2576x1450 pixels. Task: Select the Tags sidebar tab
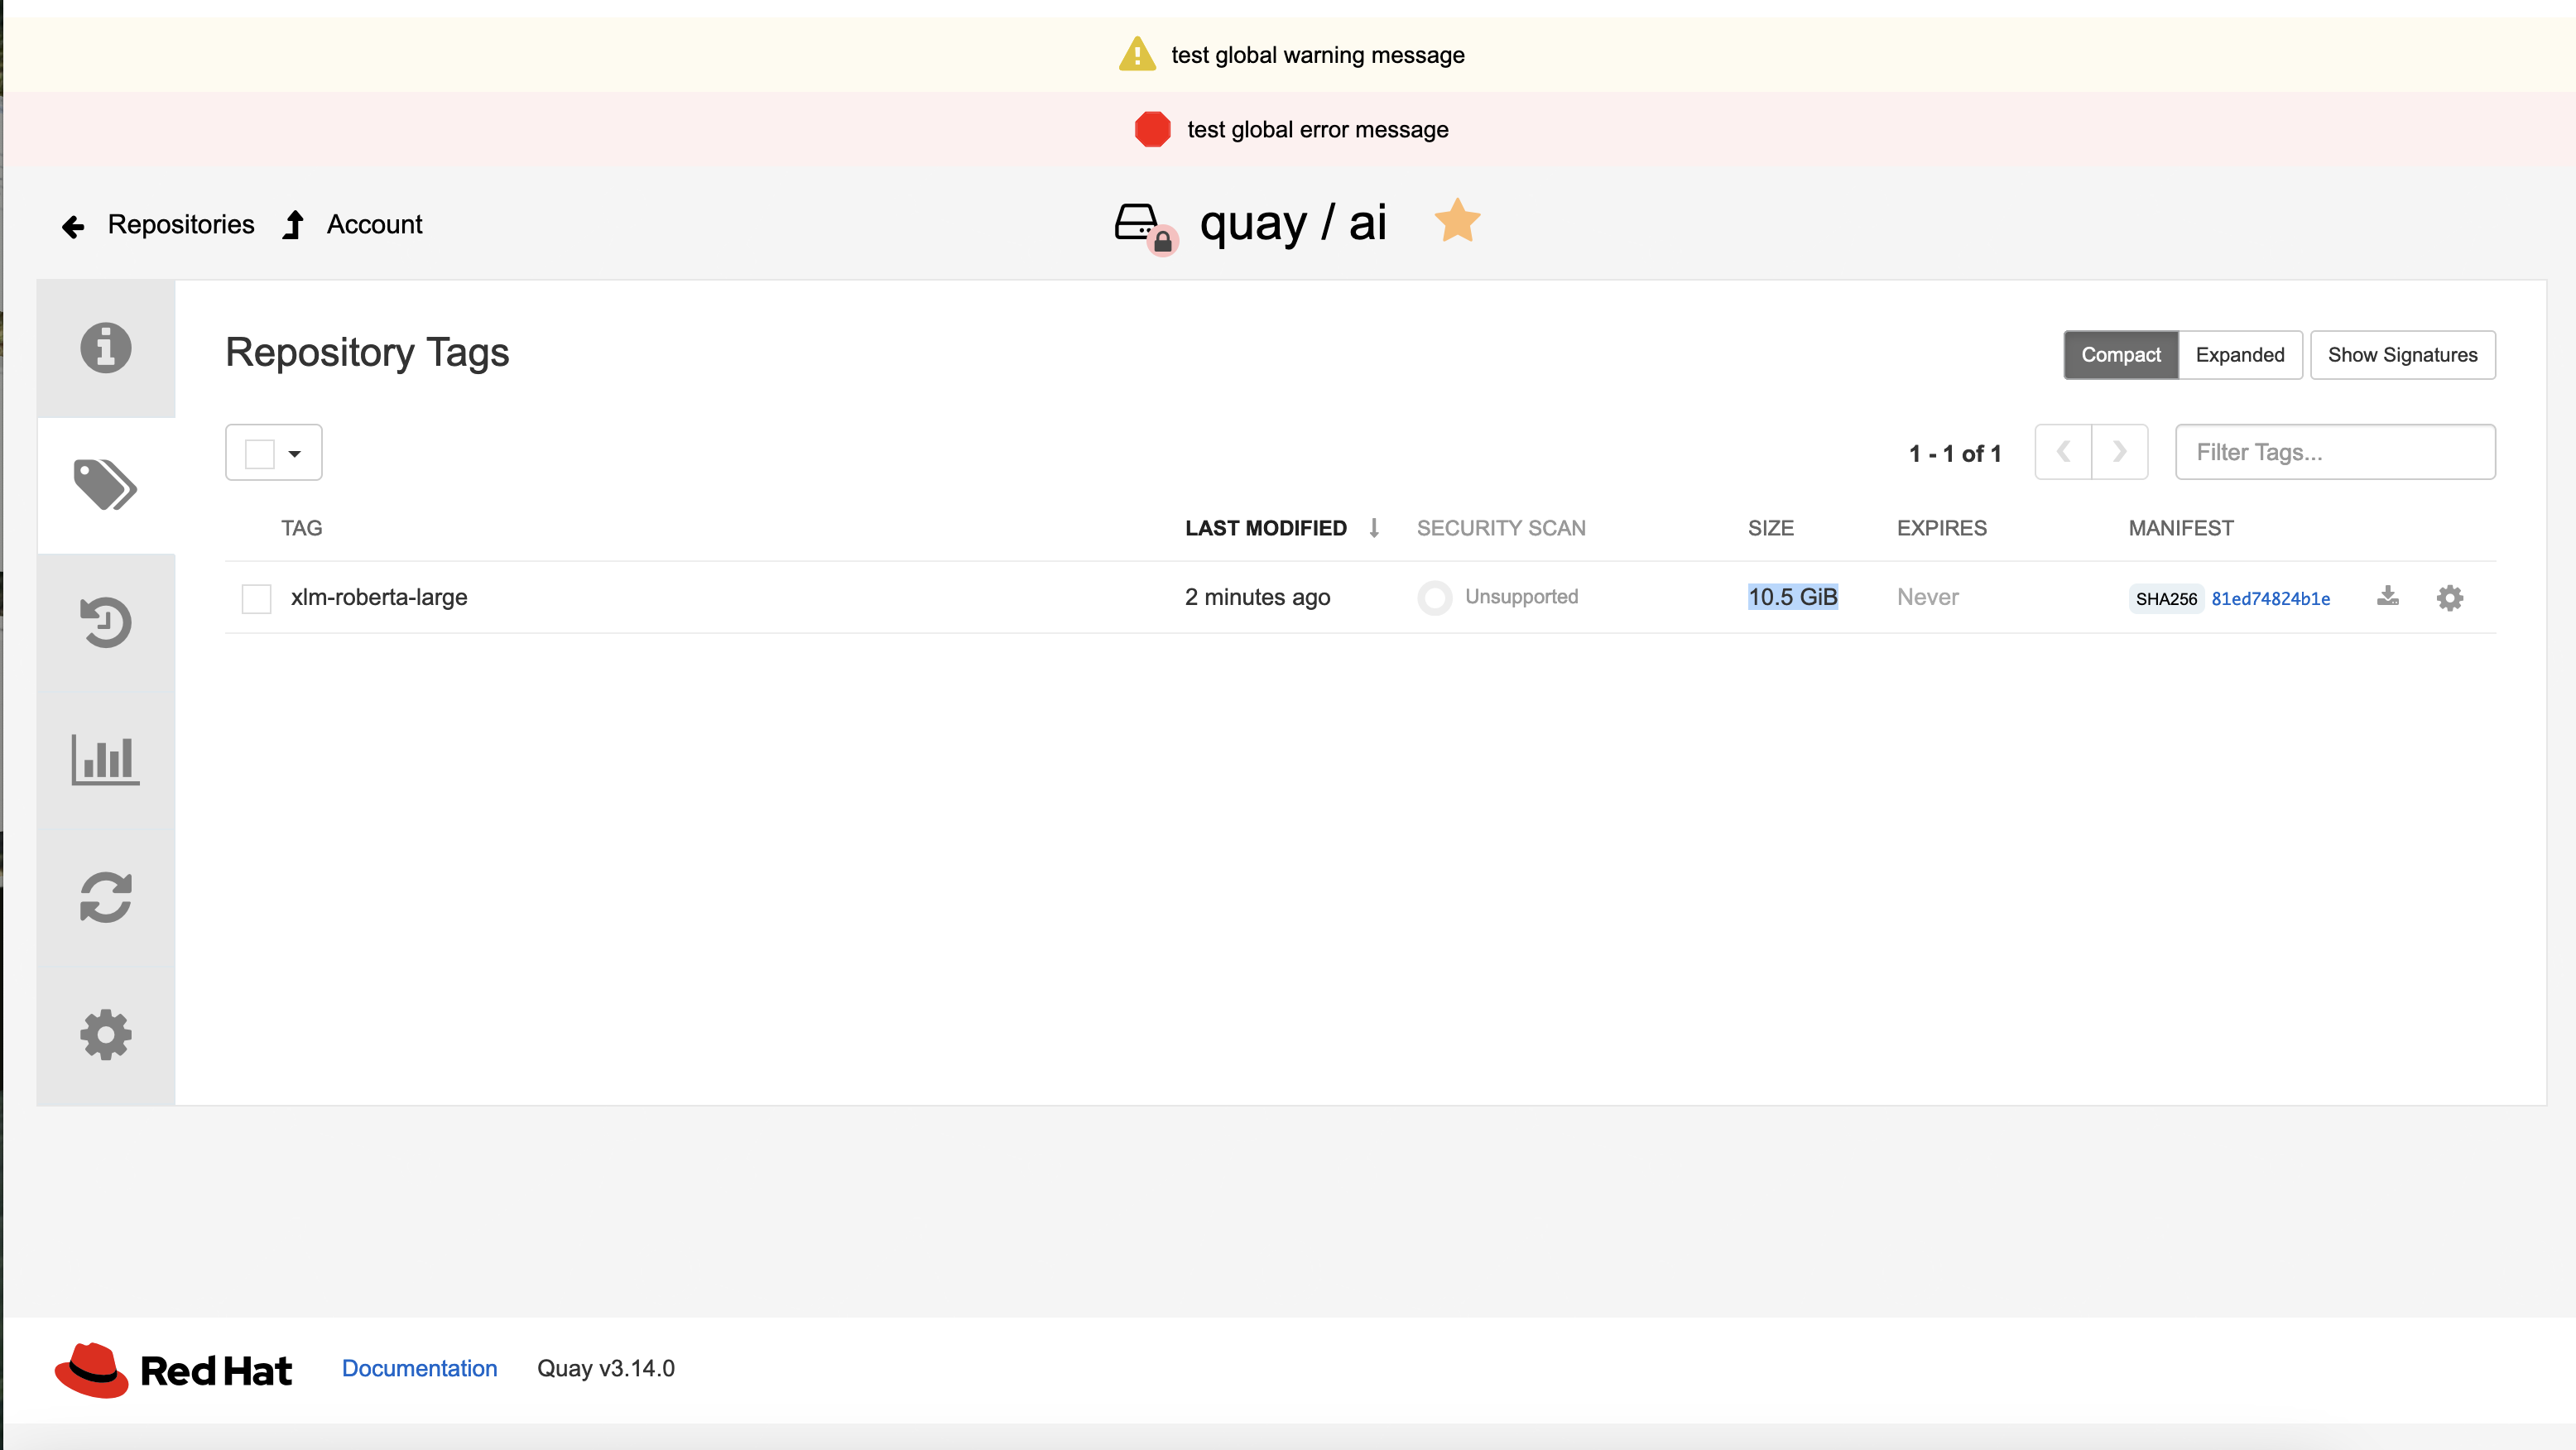pyautogui.click(x=106, y=485)
